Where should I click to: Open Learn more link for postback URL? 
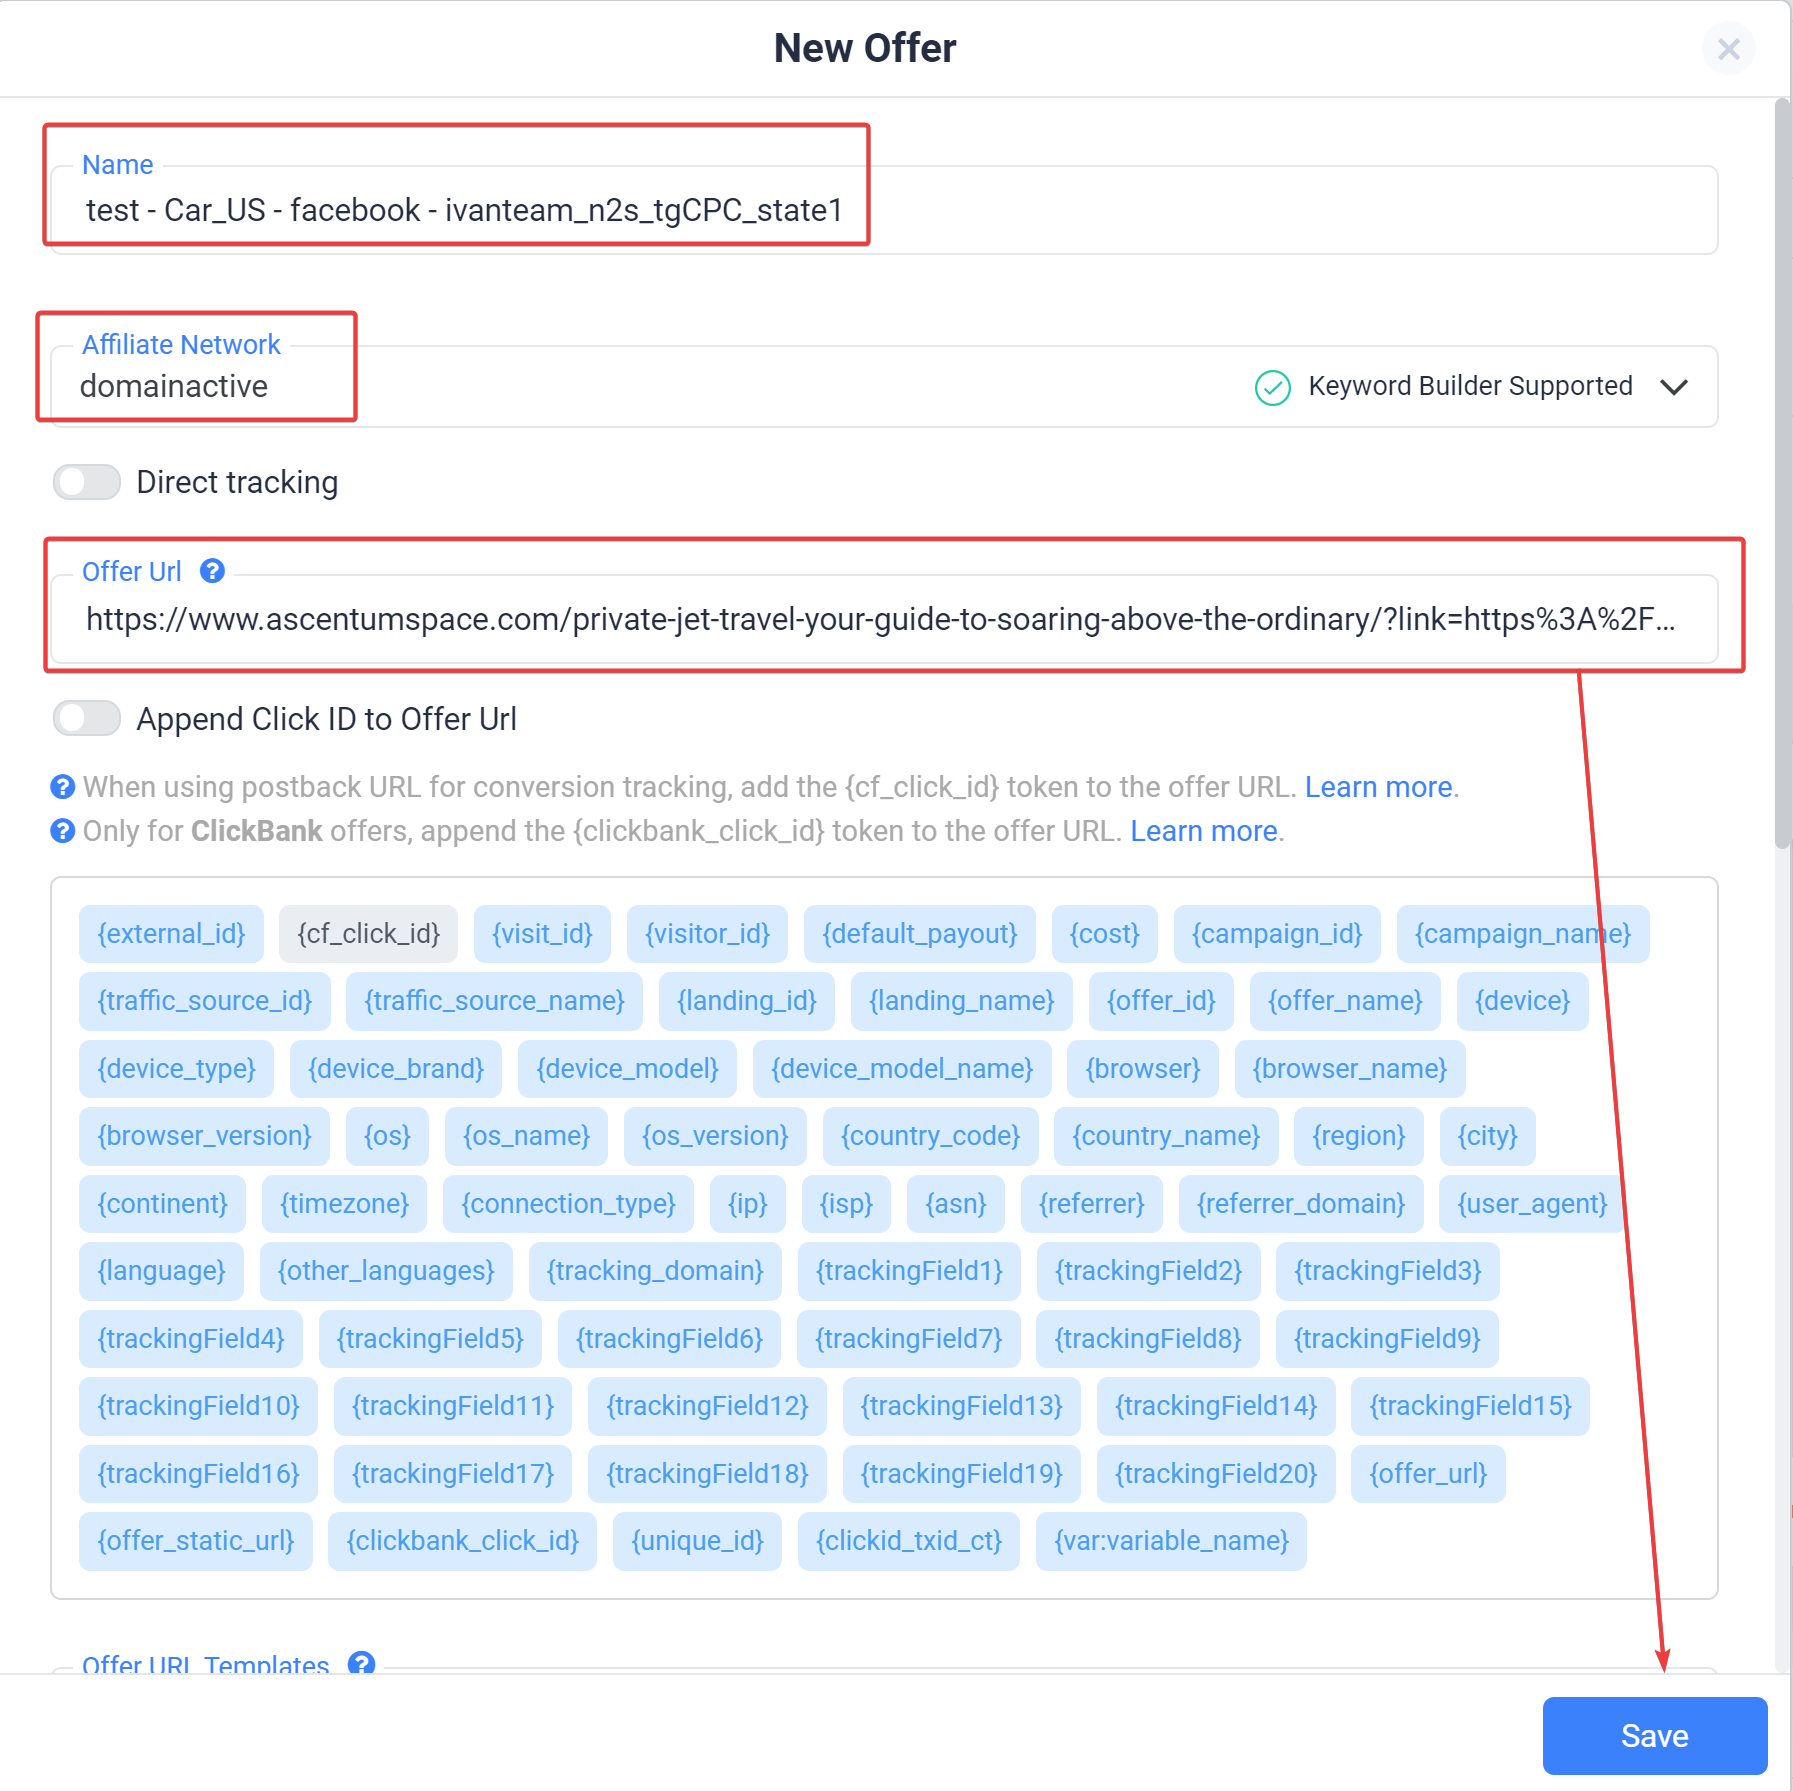coord(1378,787)
